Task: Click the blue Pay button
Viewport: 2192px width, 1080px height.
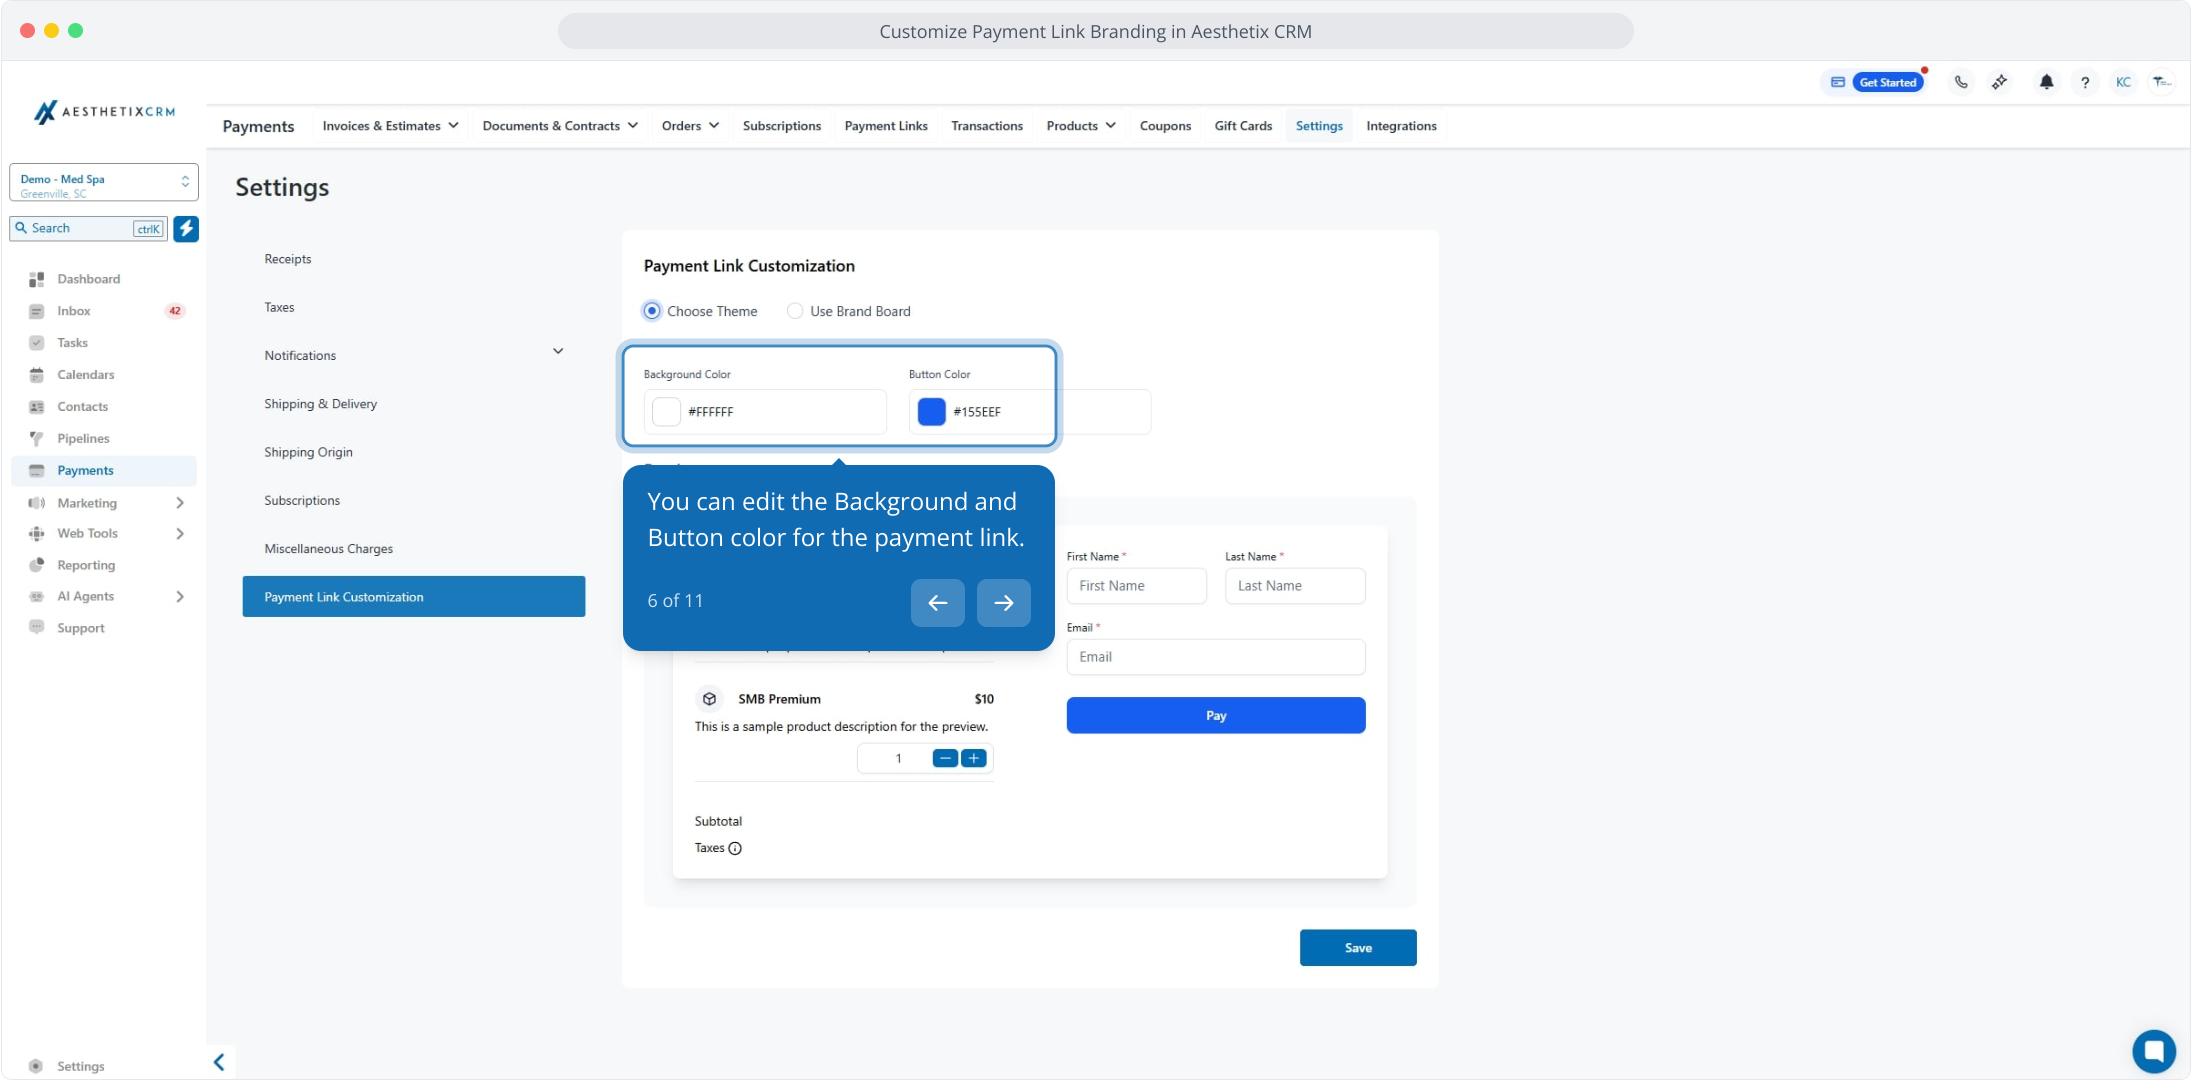Action: click(x=1215, y=715)
